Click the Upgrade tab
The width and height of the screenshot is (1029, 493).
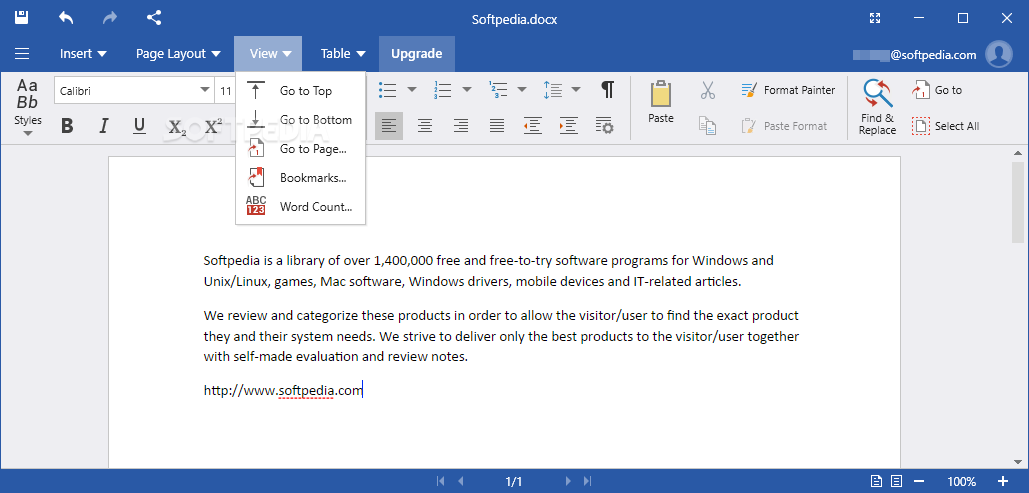pos(417,54)
